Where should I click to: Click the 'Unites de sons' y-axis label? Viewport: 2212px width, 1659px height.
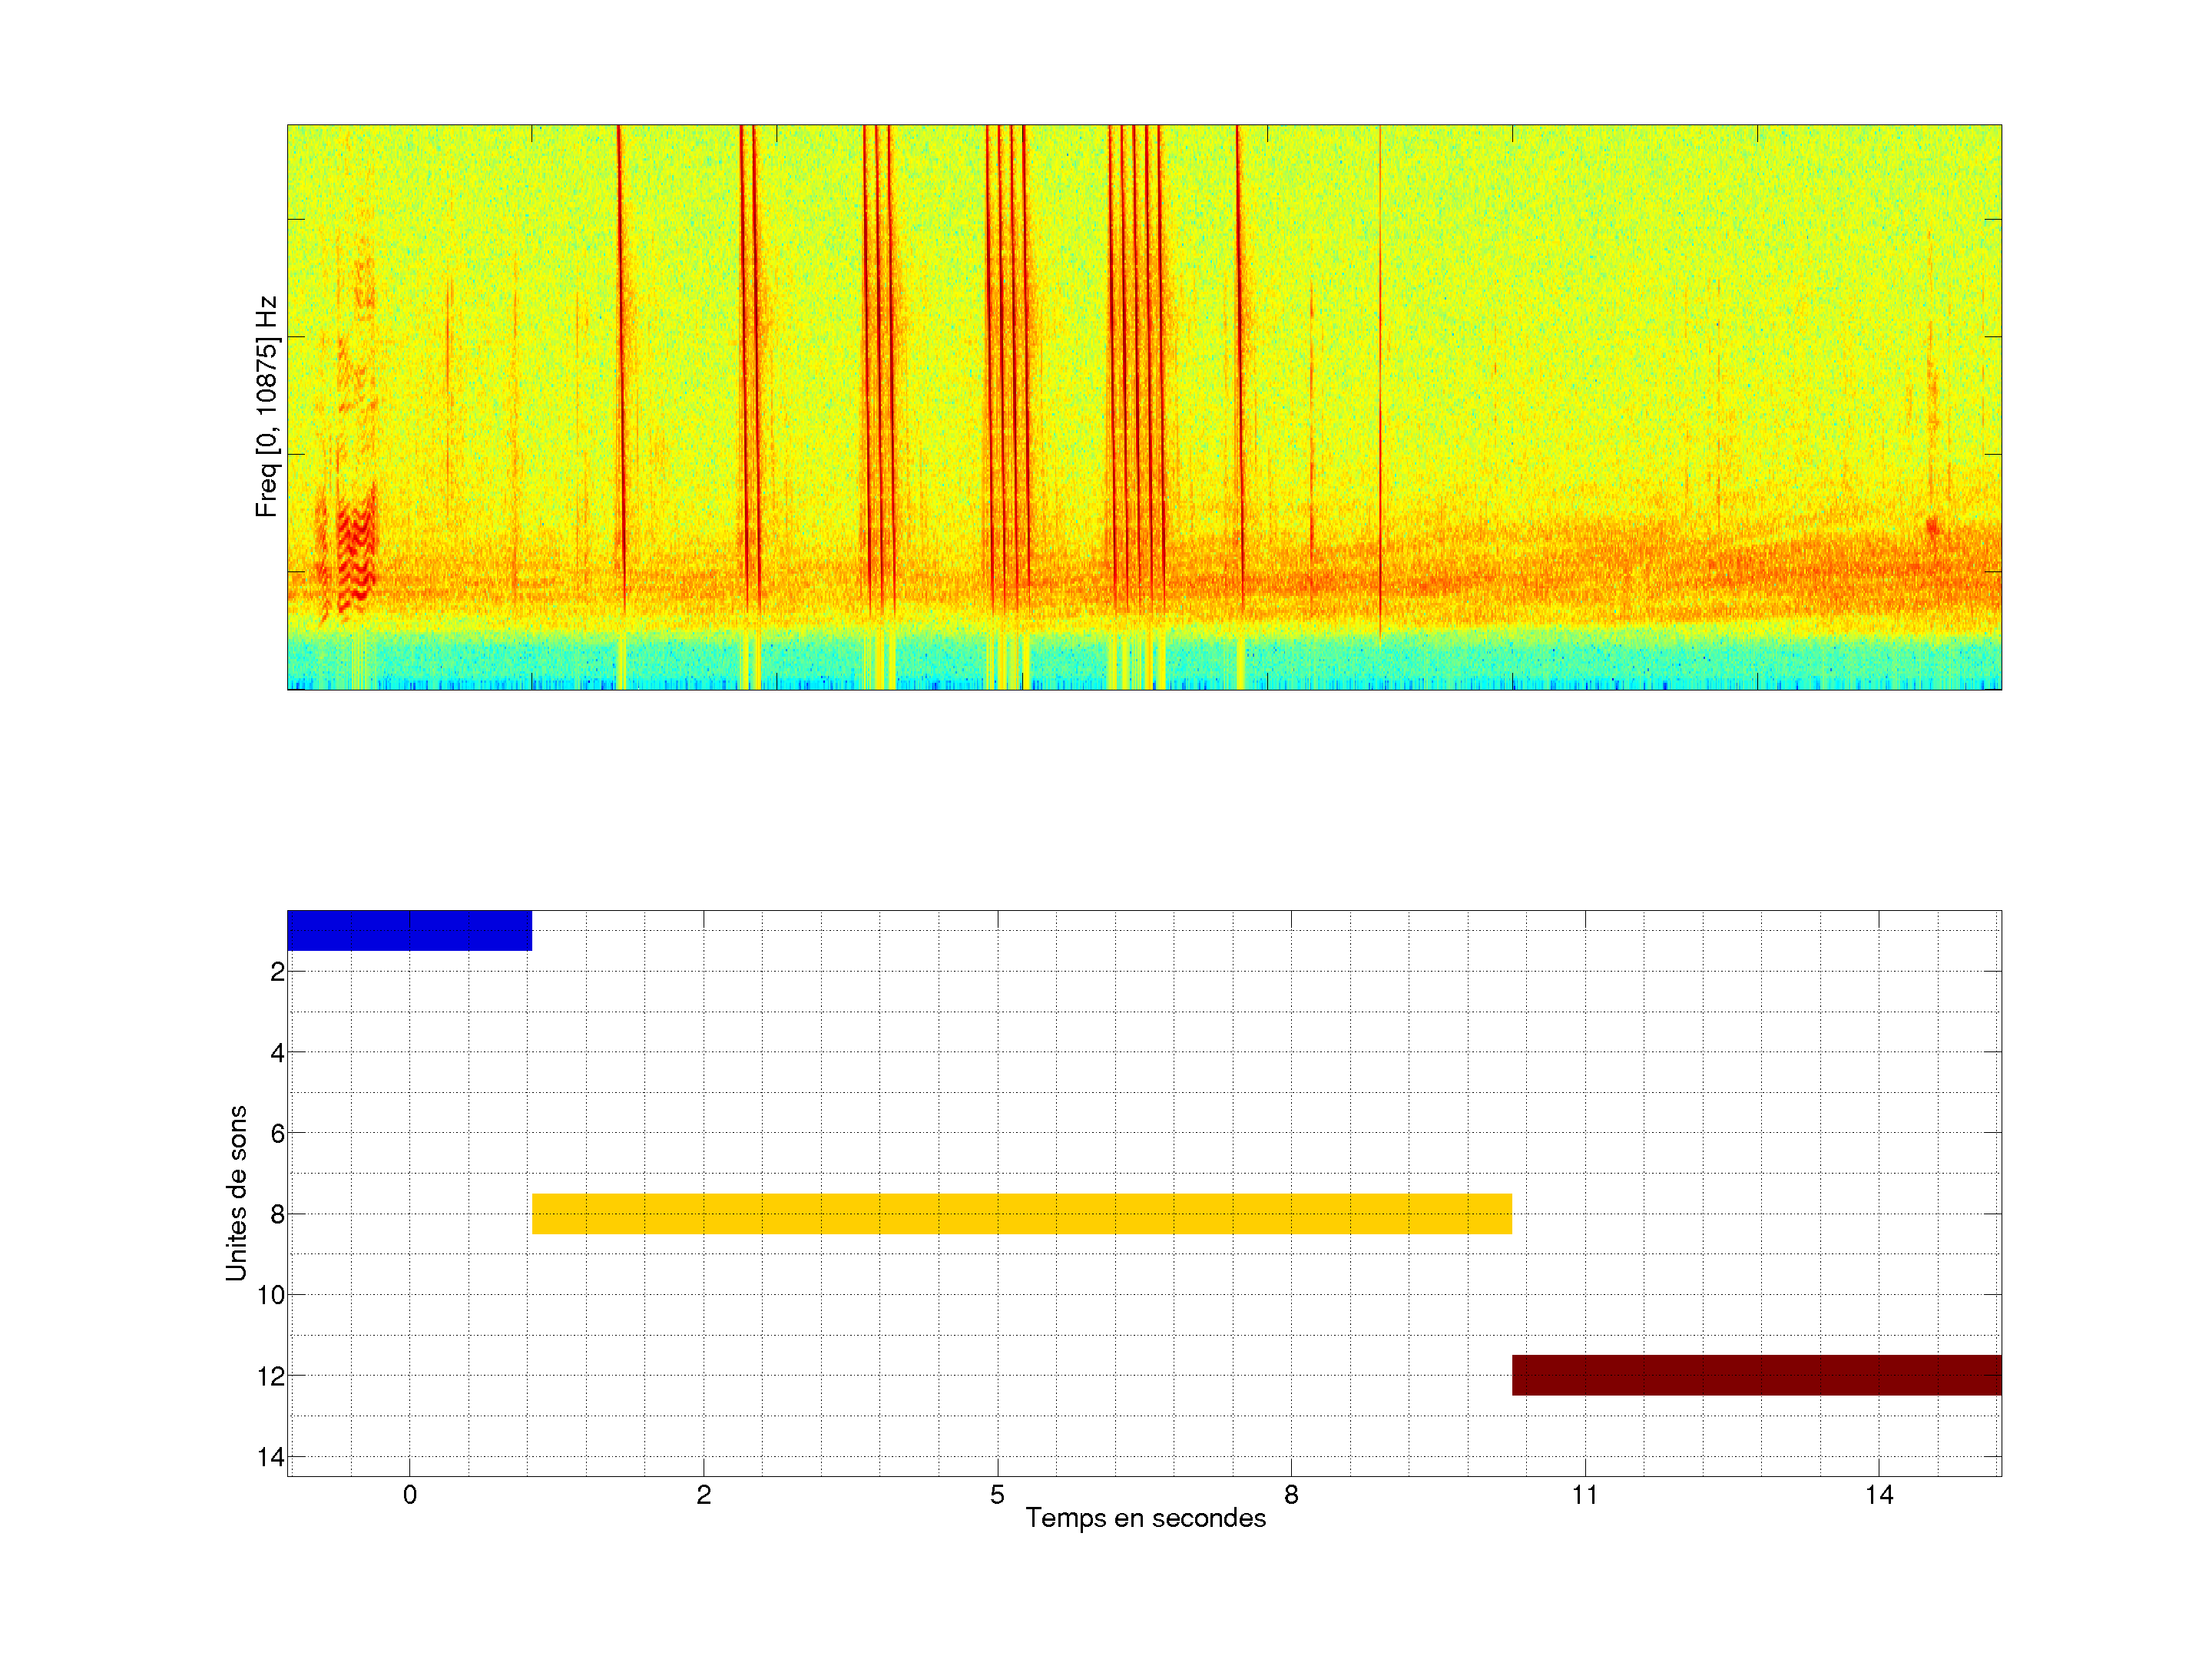click(x=236, y=1193)
